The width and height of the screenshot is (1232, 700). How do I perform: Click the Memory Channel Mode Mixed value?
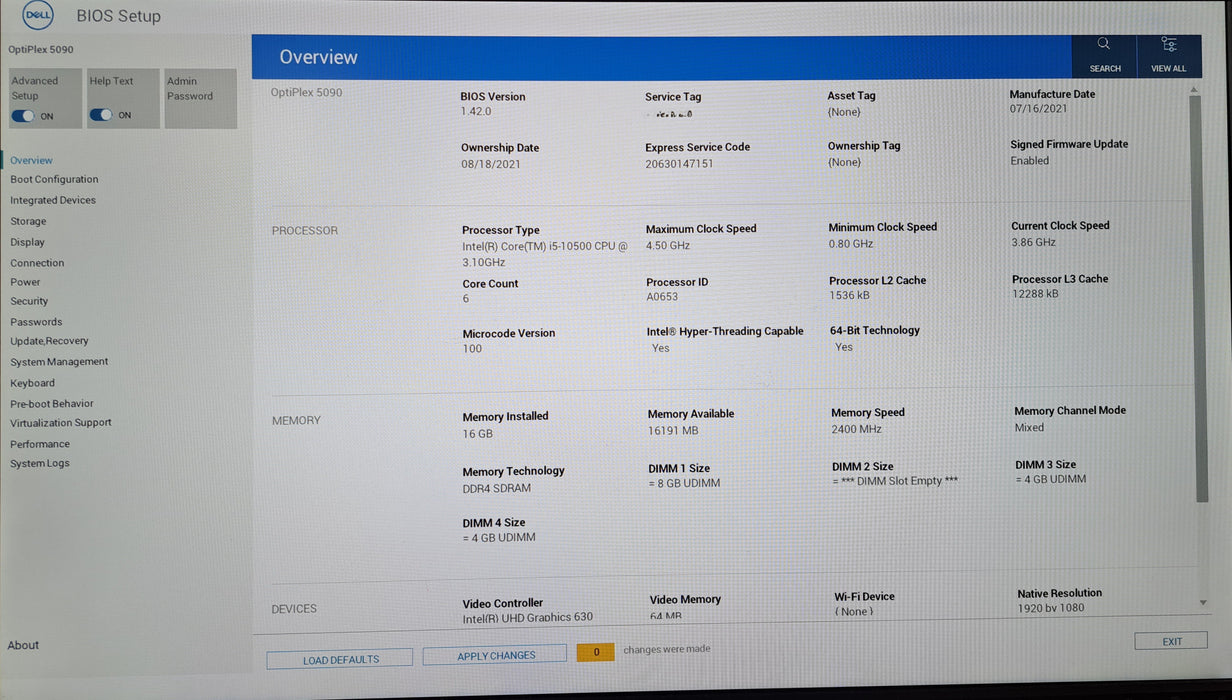[x=1029, y=427]
